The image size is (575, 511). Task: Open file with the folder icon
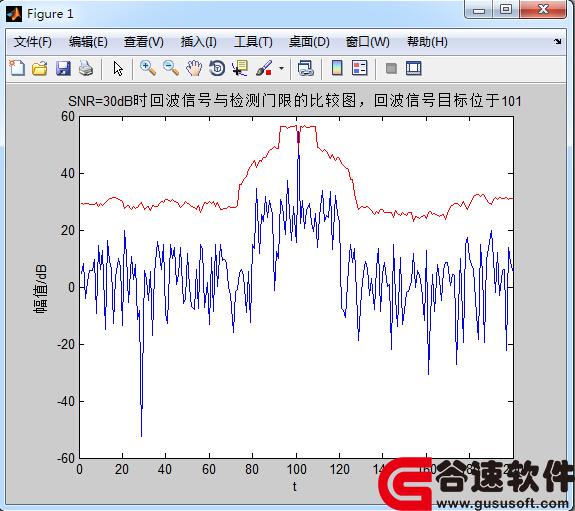[40, 68]
